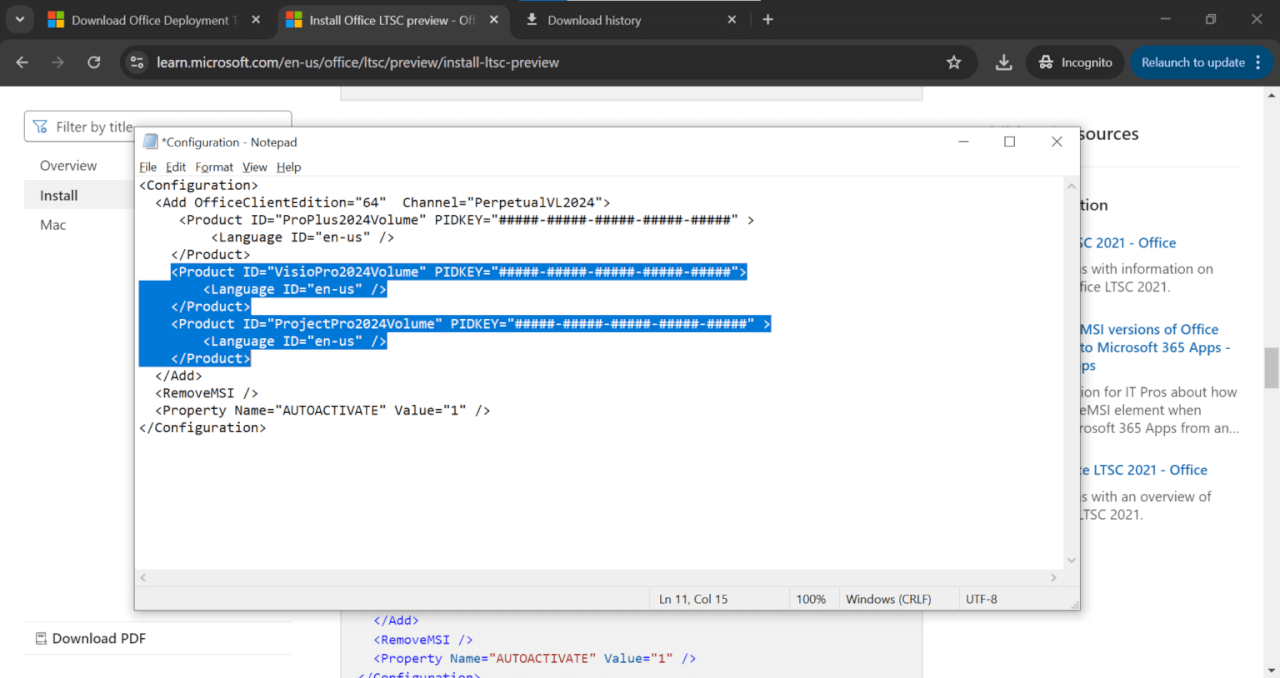
Task: Click the Incognito badge in the toolbar
Action: coord(1075,62)
